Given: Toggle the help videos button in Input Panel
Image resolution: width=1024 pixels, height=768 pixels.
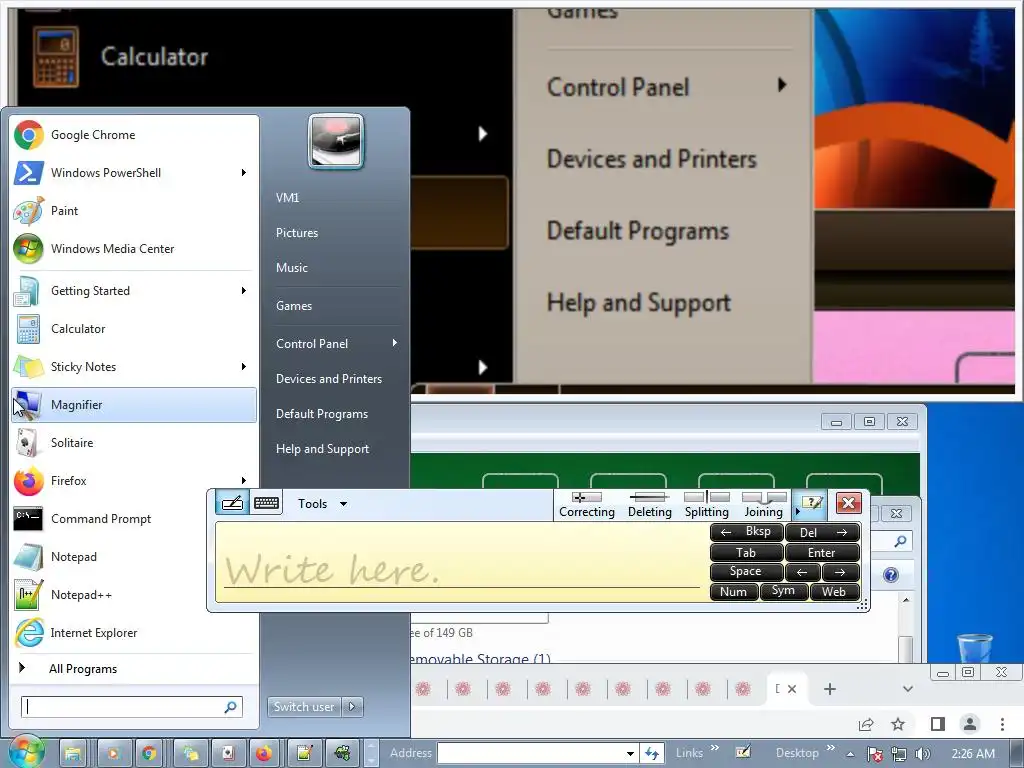Looking at the screenshot, I should pos(812,503).
